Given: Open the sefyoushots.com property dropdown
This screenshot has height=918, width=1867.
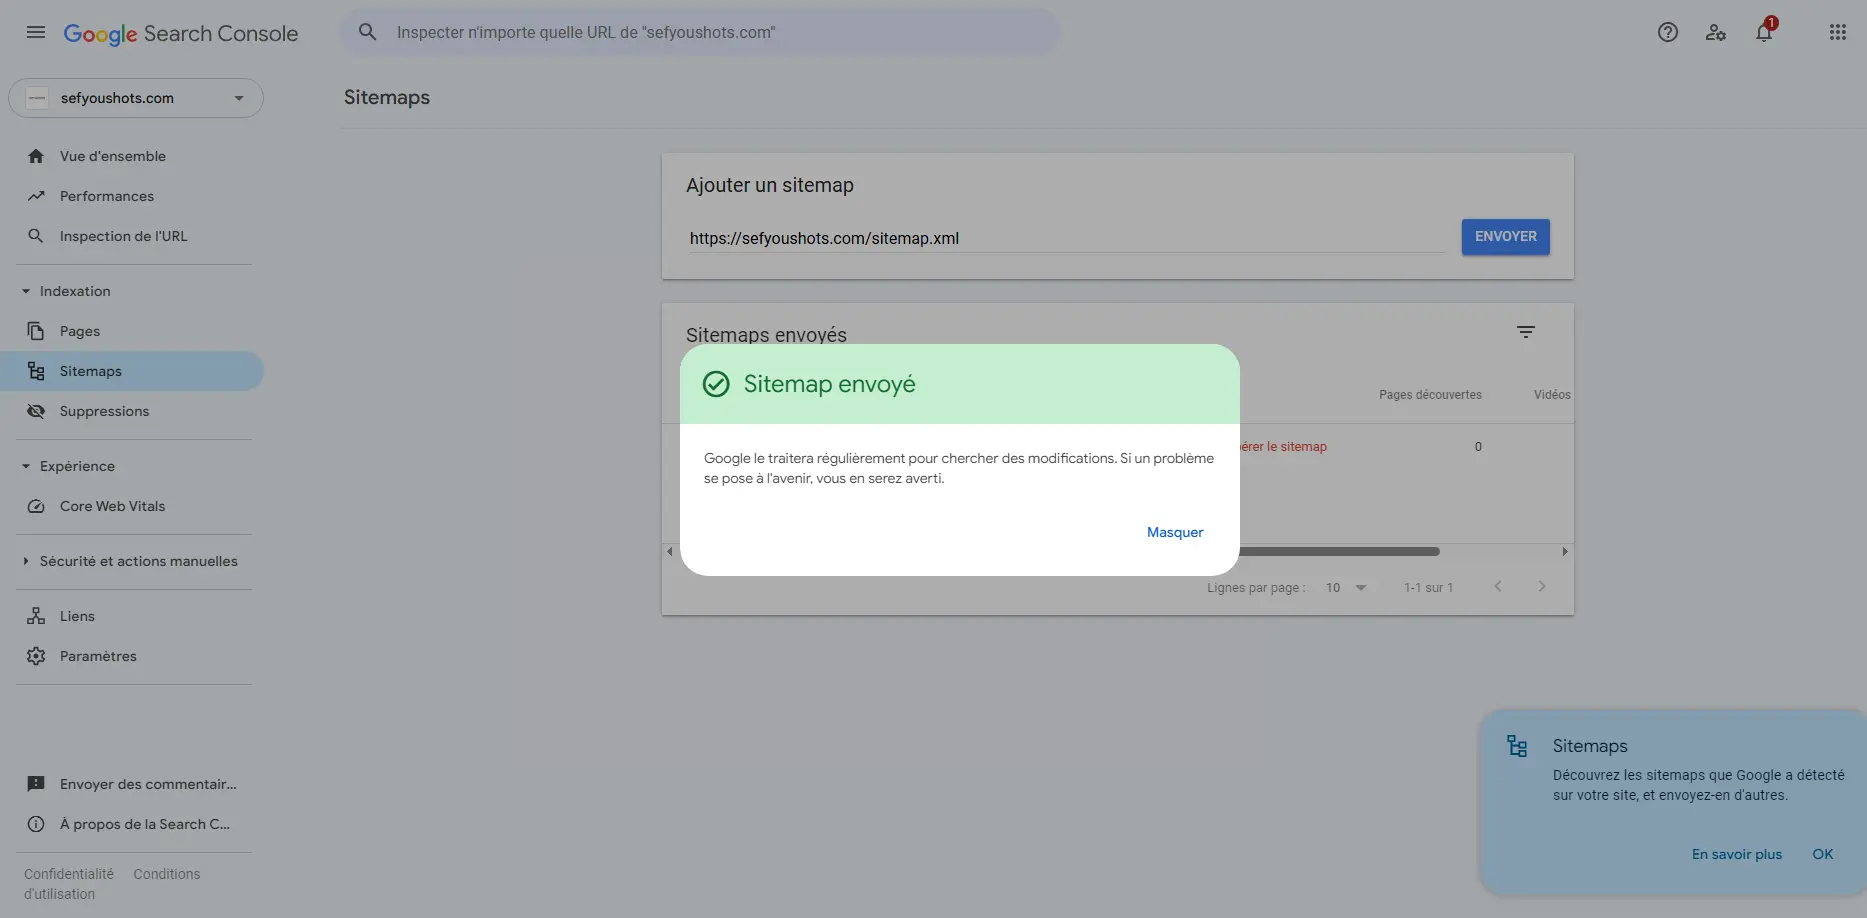Looking at the screenshot, I should coord(136,98).
